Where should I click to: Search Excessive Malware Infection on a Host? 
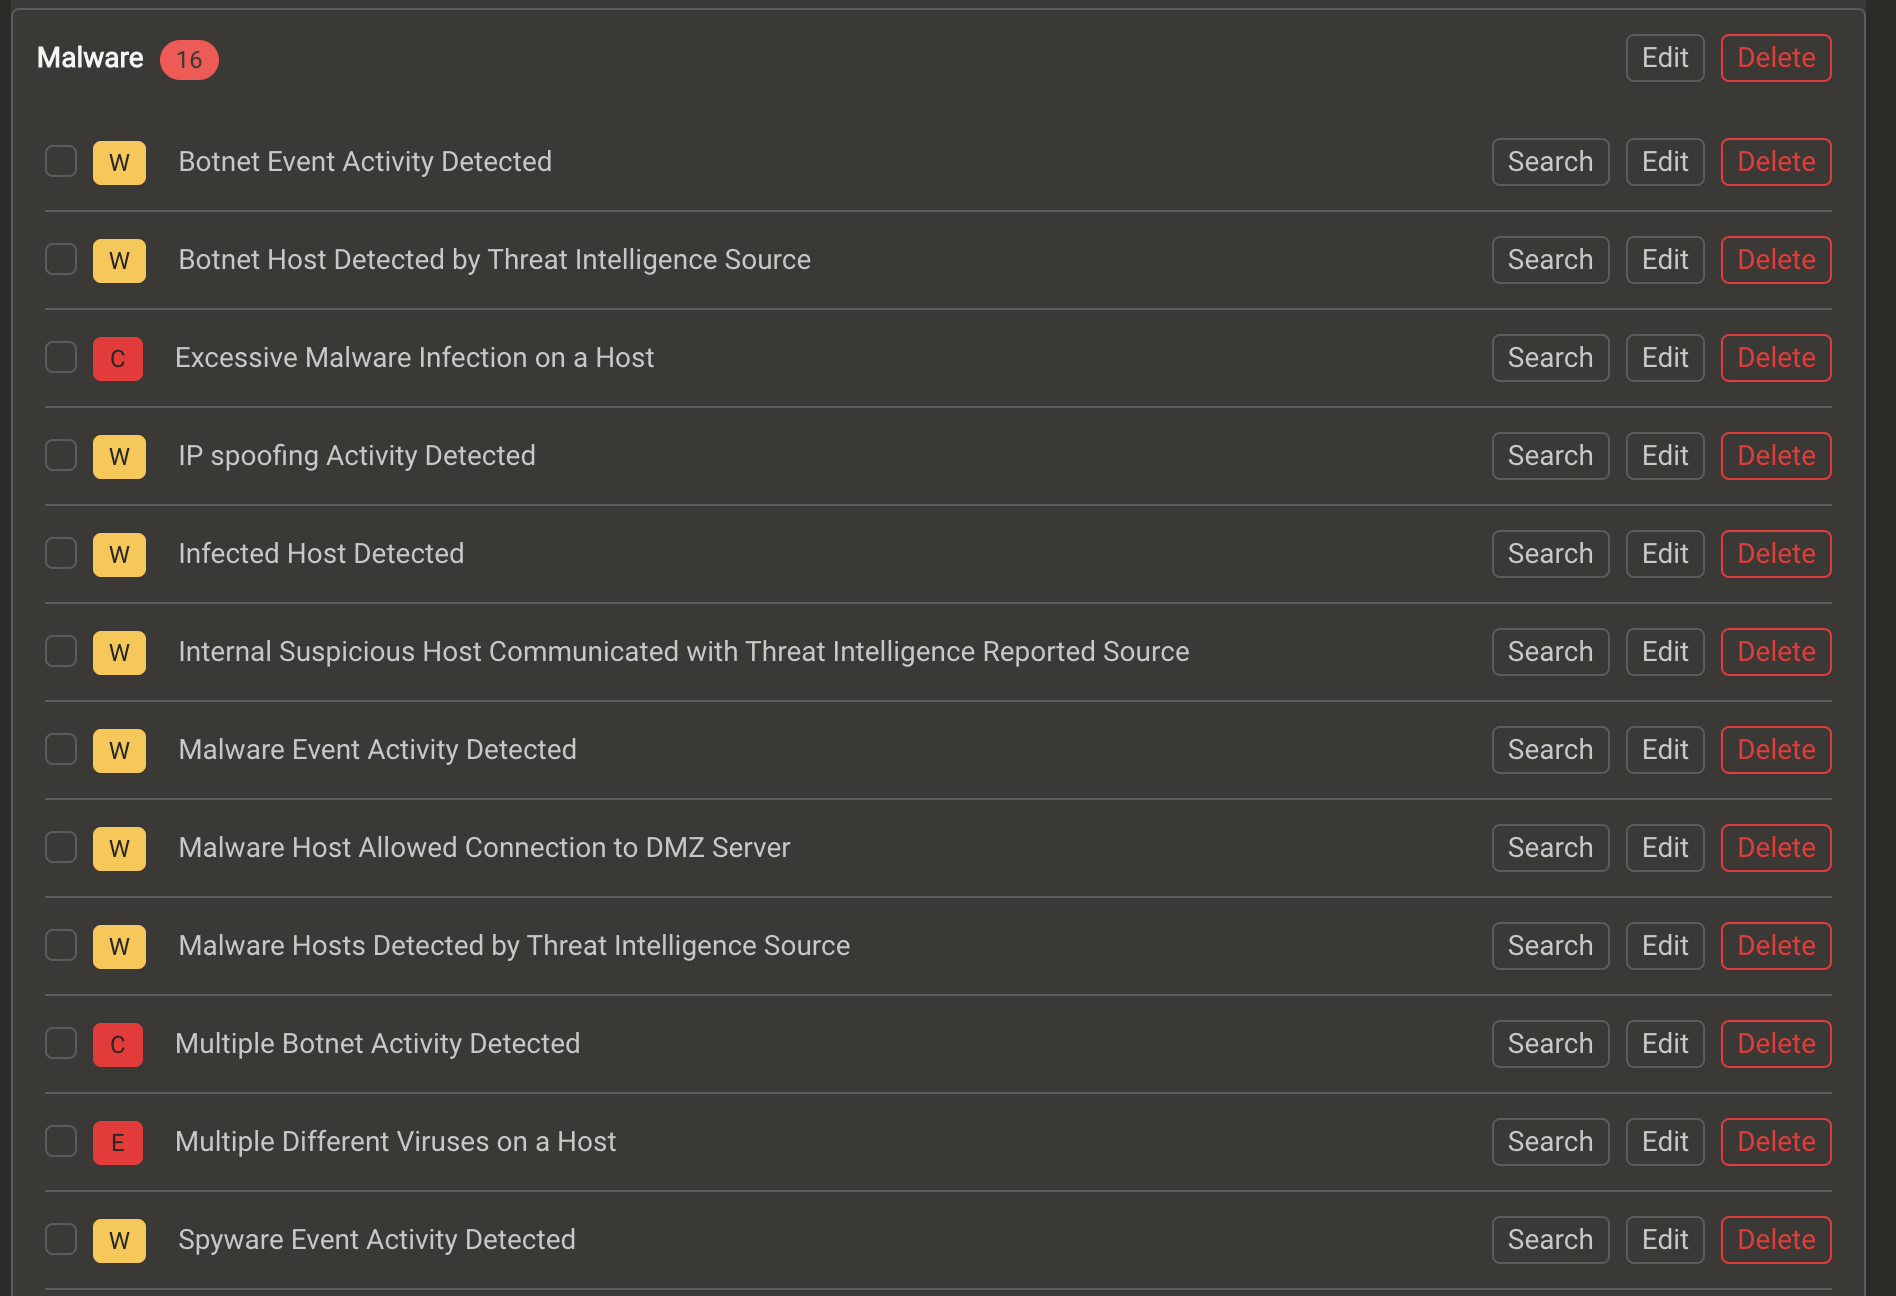(1550, 358)
